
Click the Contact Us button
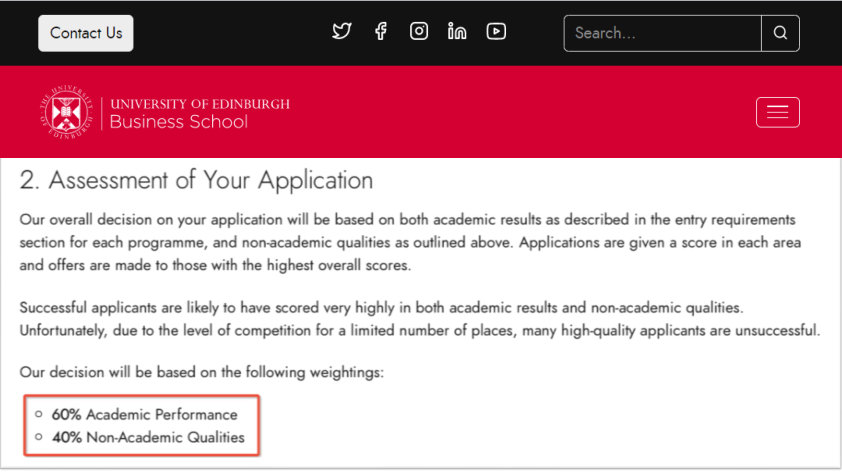point(86,33)
